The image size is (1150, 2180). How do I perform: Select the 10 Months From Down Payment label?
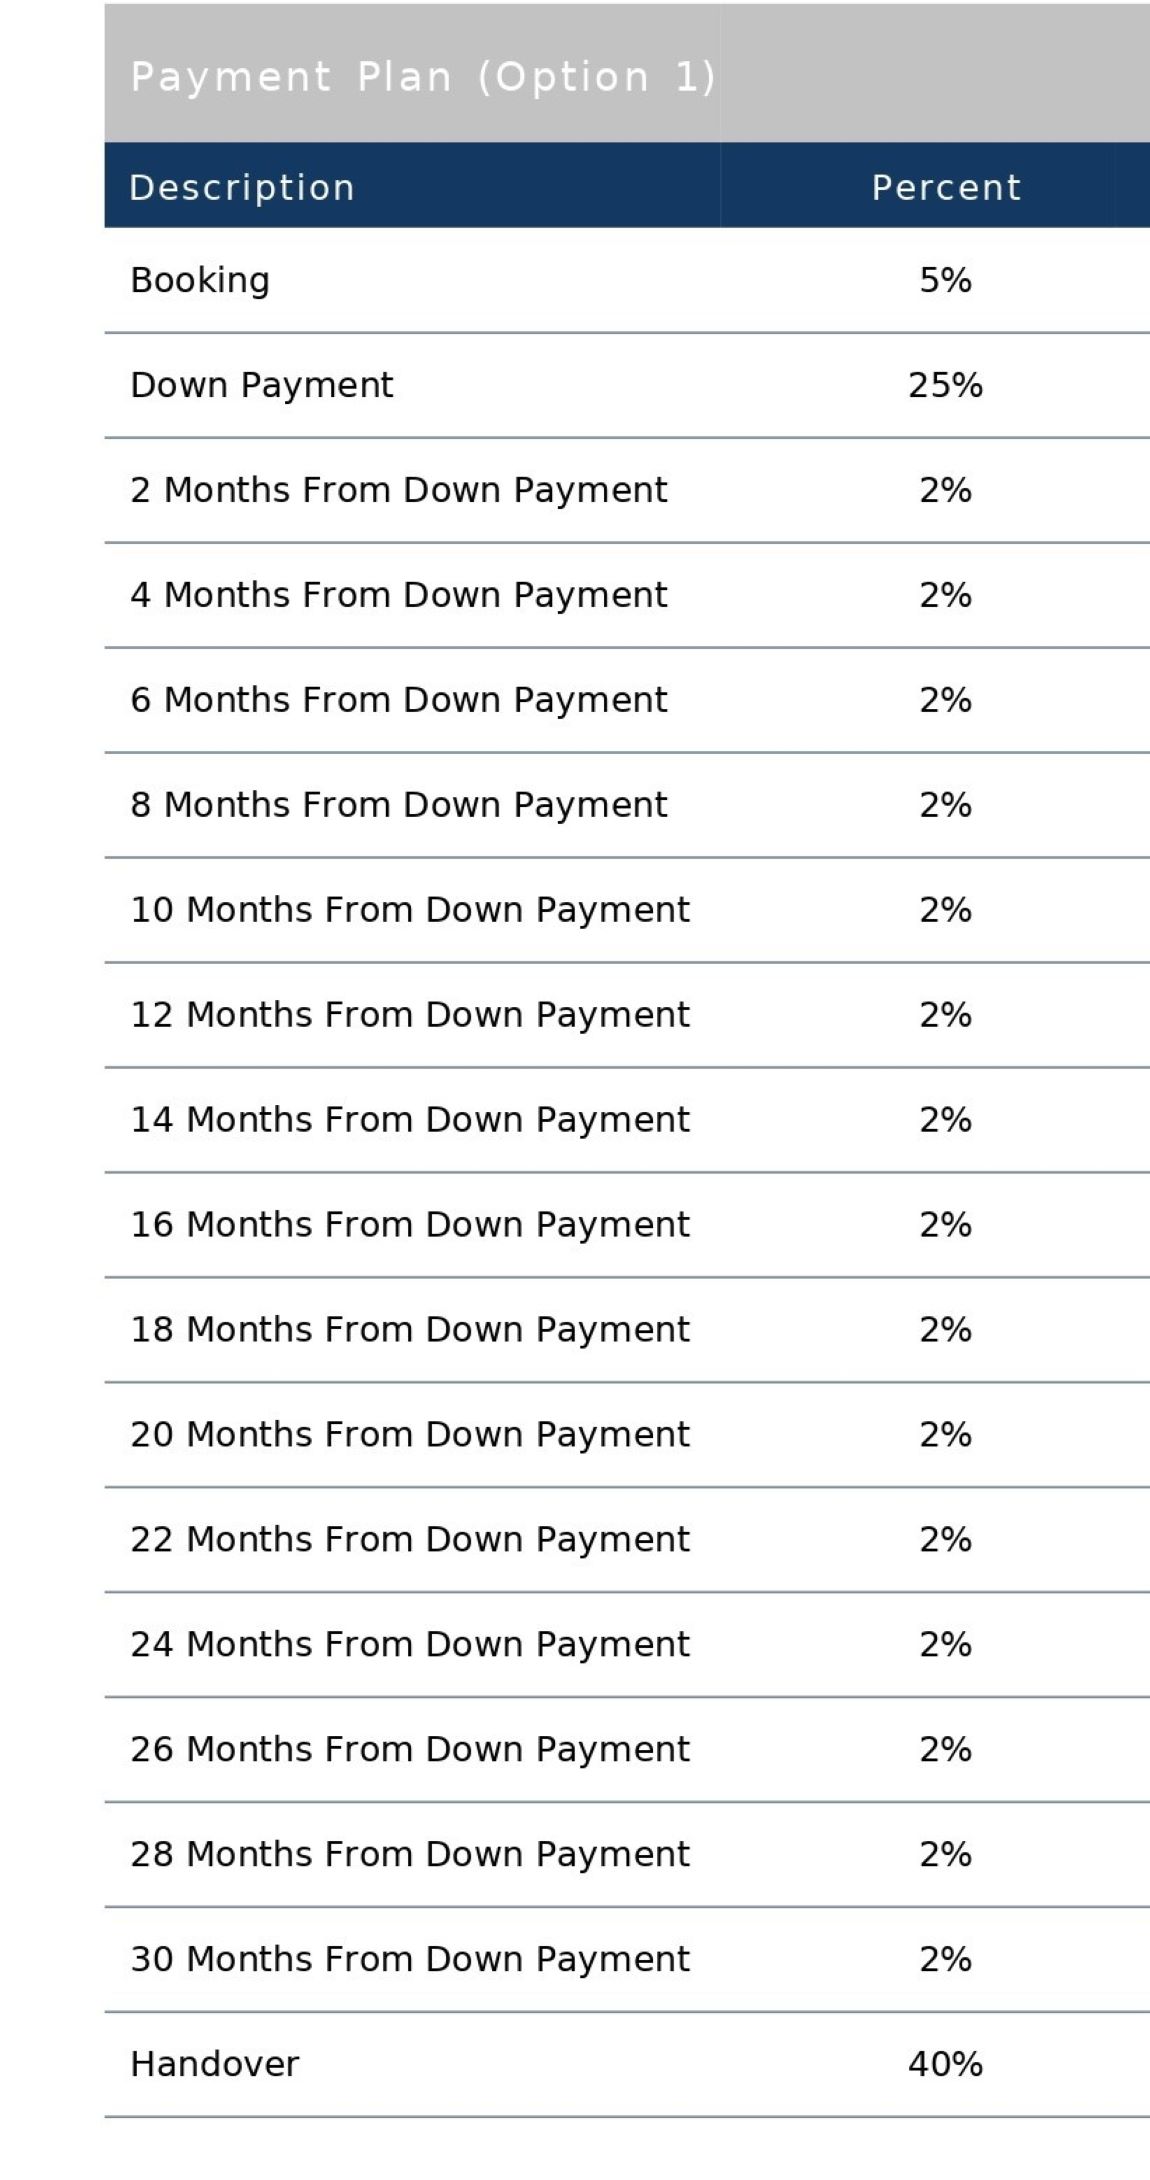[410, 910]
